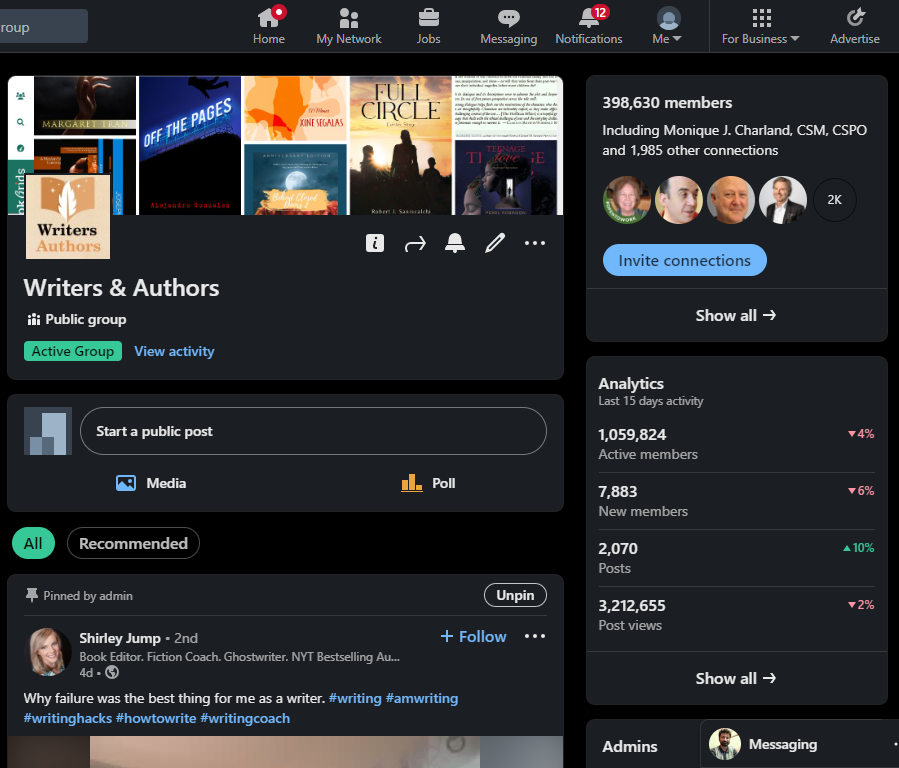Open the Advertise page

pos(855,26)
